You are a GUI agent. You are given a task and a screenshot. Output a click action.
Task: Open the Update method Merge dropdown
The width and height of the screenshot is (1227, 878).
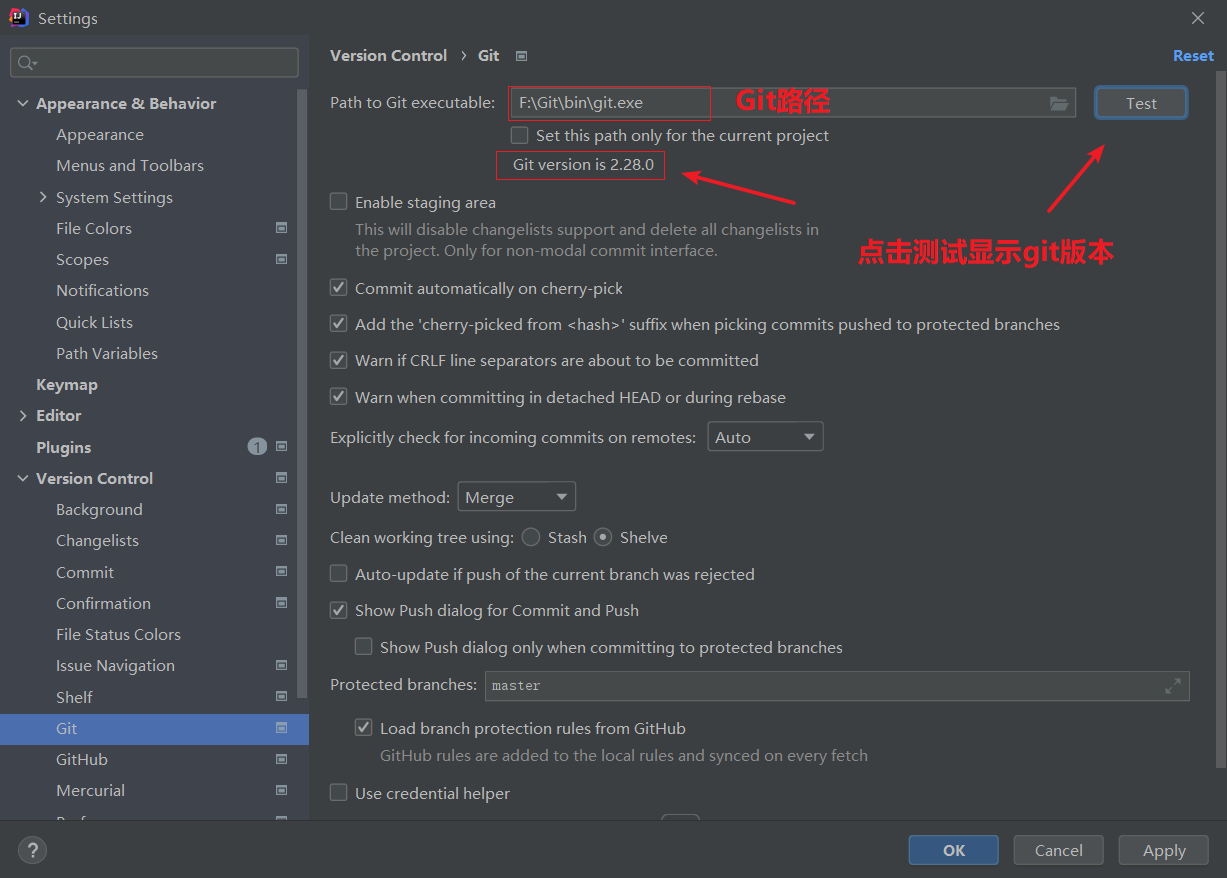pos(516,497)
